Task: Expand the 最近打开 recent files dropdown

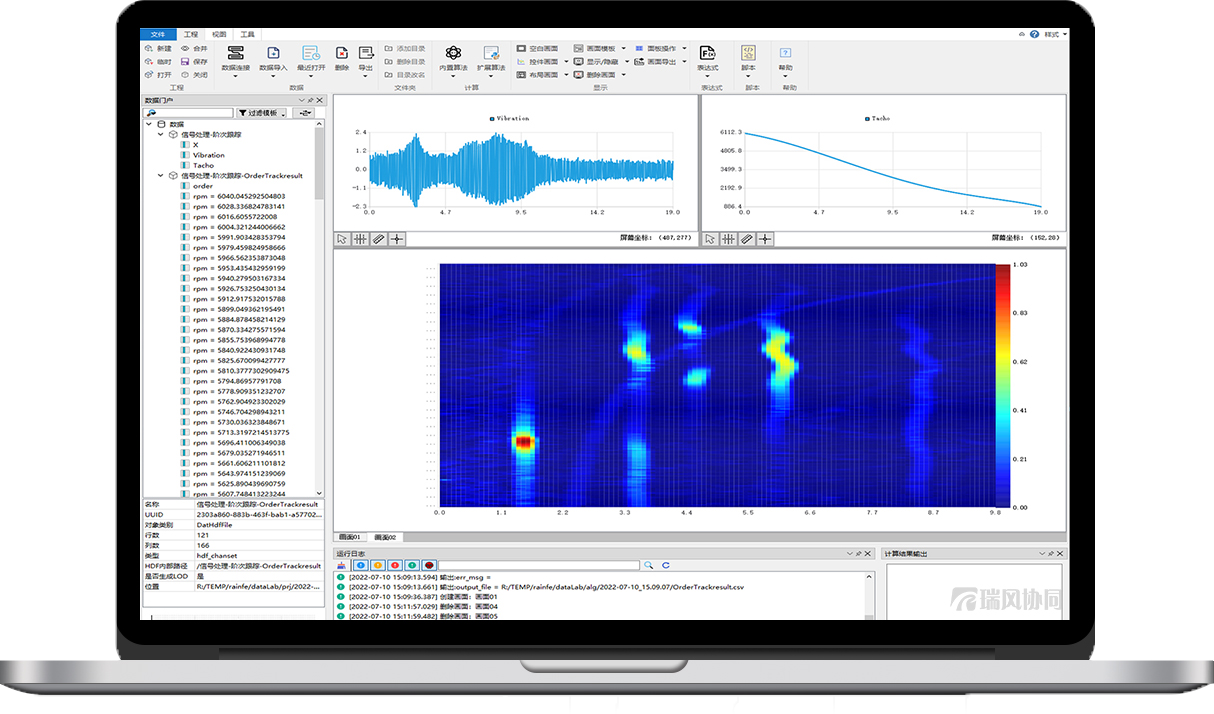Action: point(311,76)
